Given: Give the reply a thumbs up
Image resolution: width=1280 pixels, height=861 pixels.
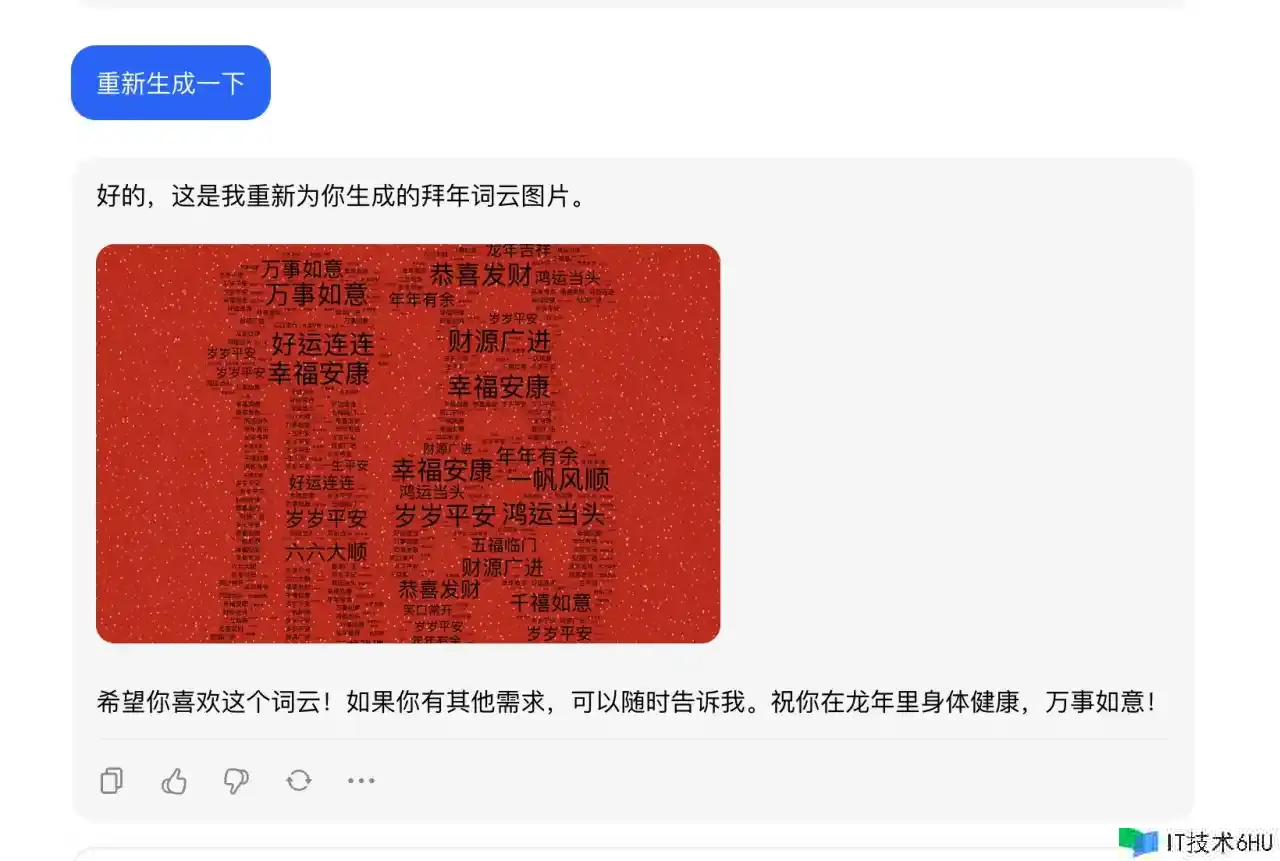Looking at the screenshot, I should (x=174, y=781).
